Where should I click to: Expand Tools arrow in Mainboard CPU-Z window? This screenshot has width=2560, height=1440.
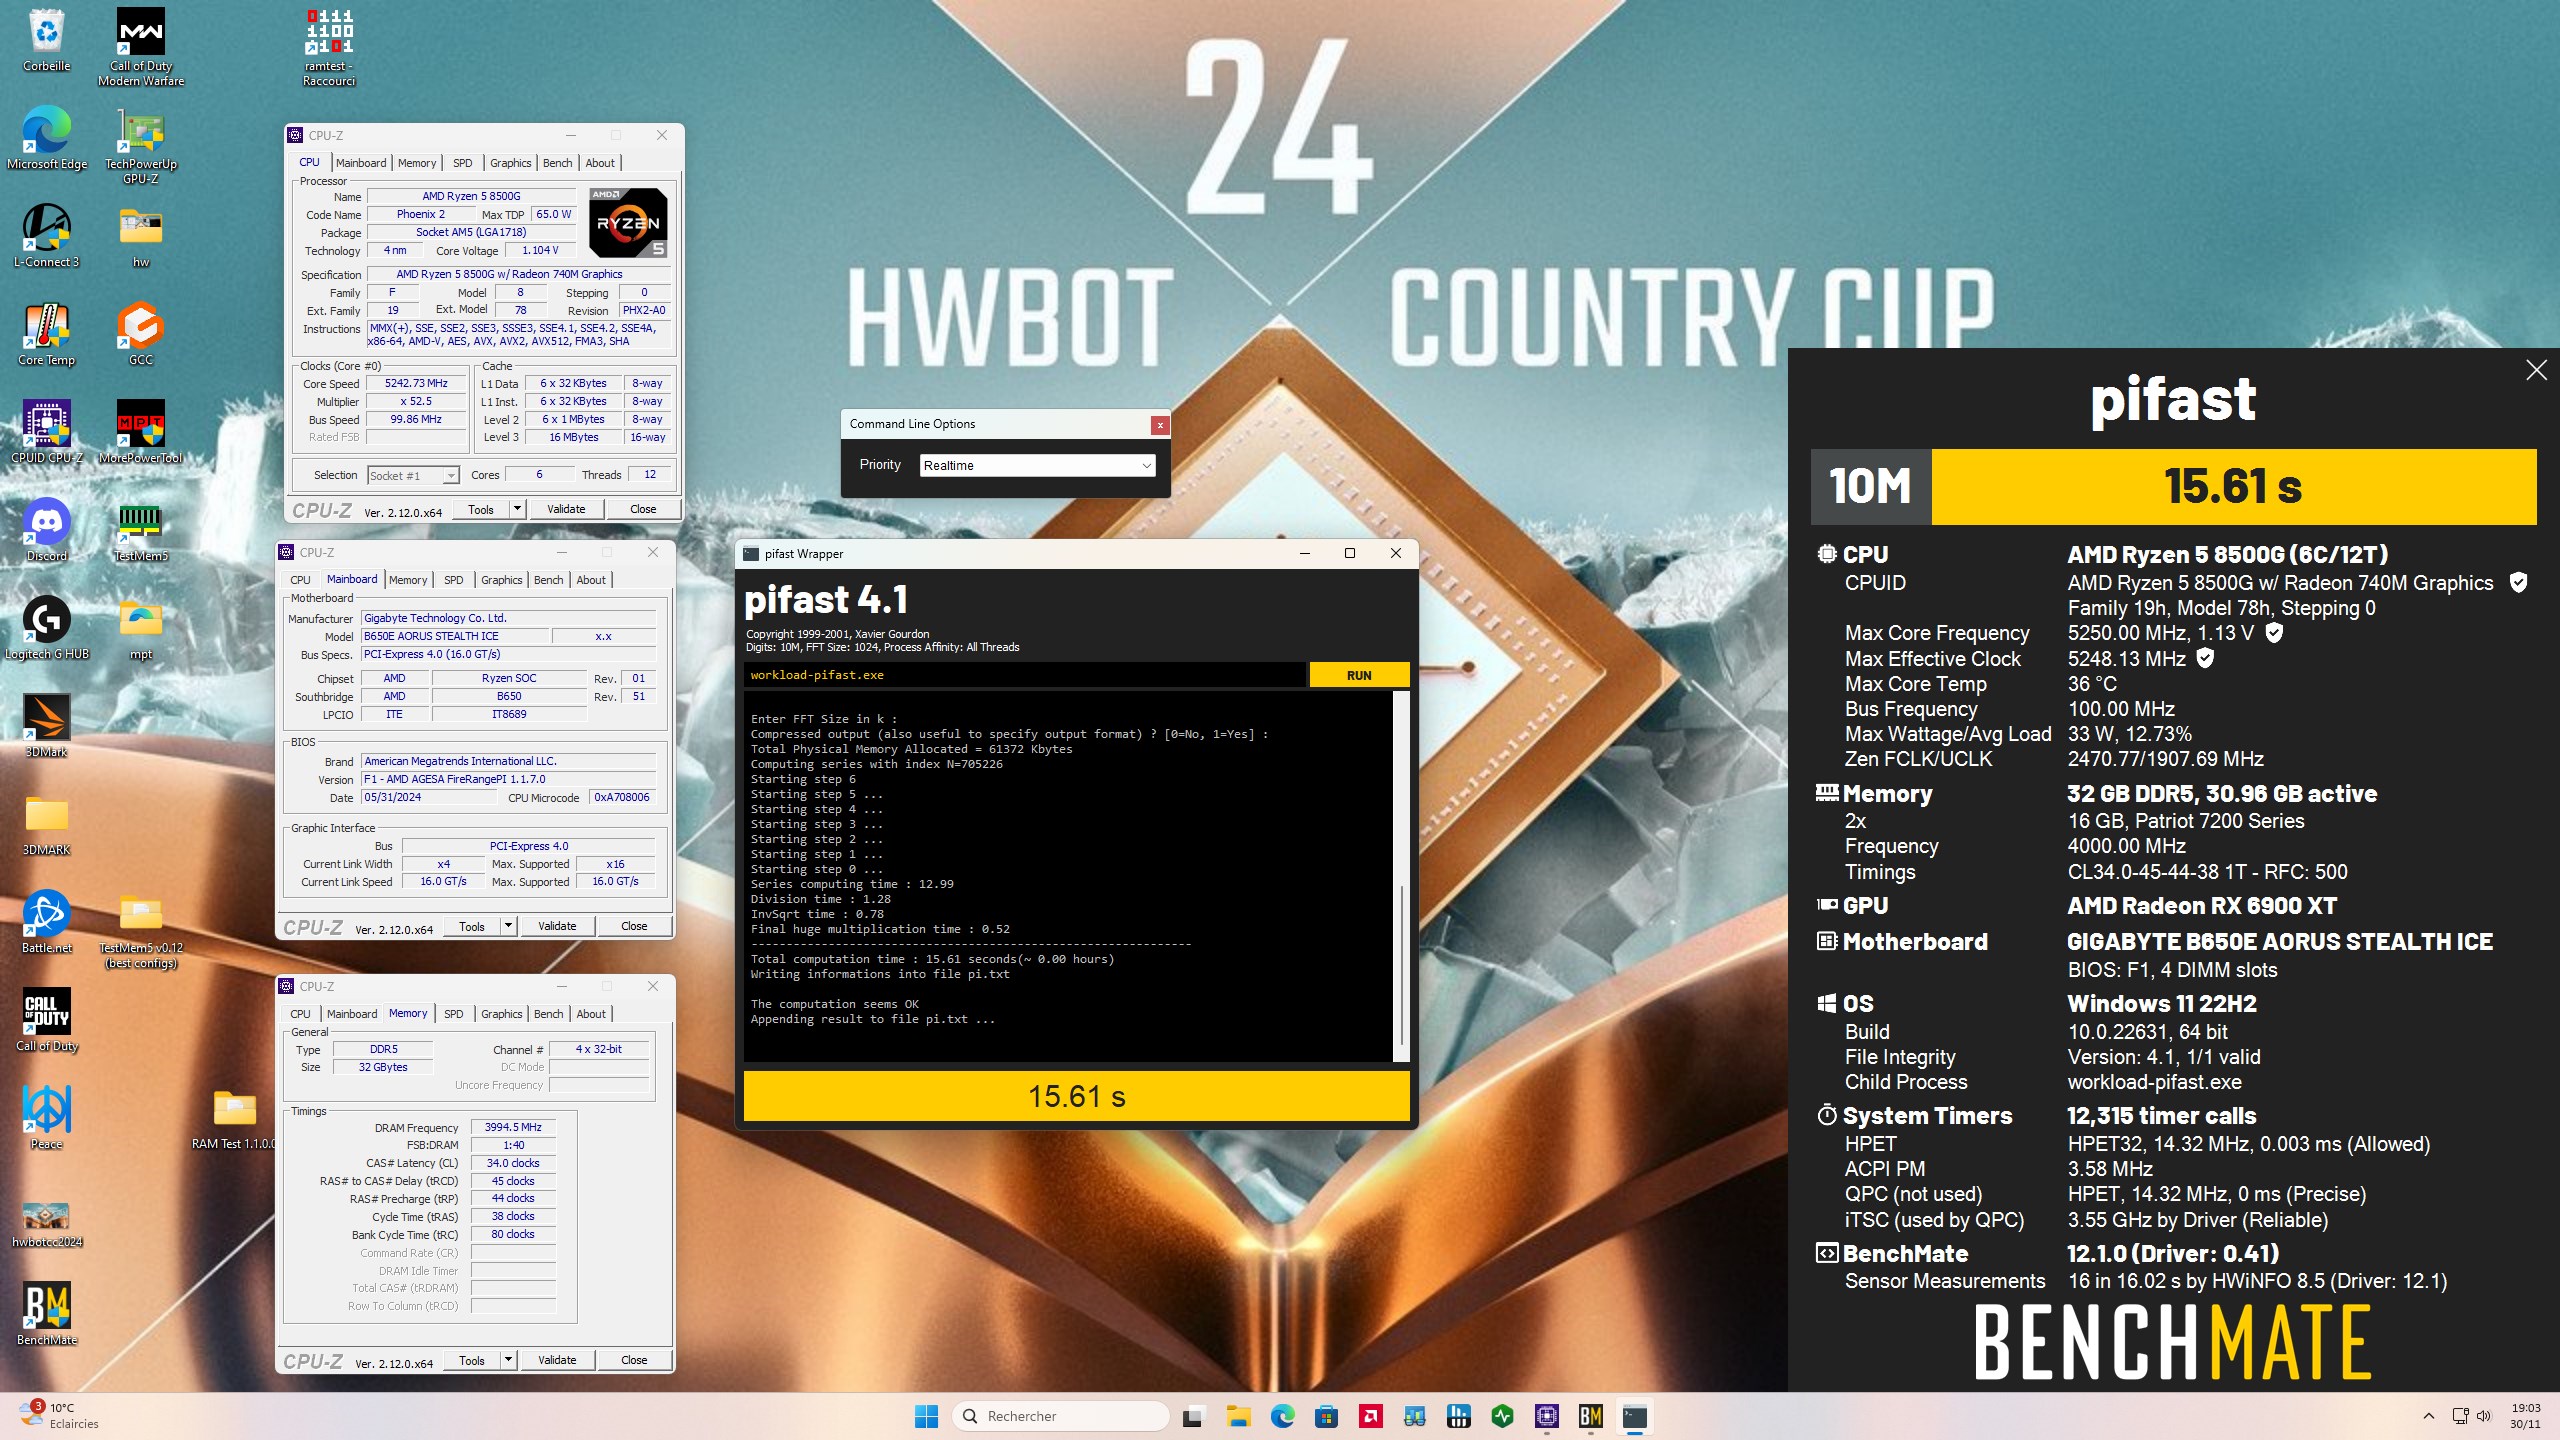click(508, 926)
